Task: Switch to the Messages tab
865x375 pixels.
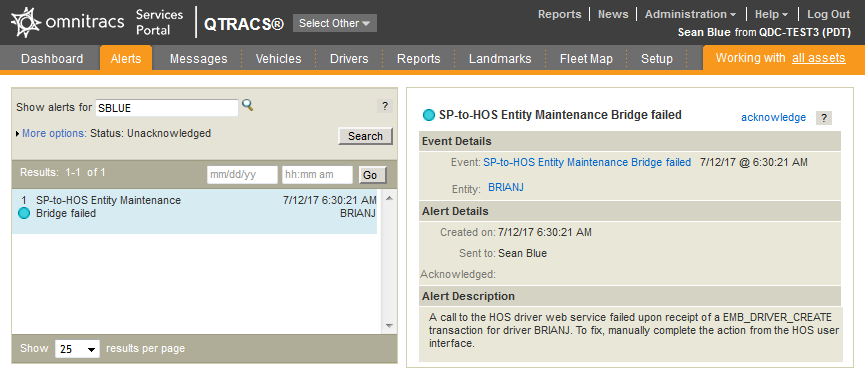Action: click(199, 58)
